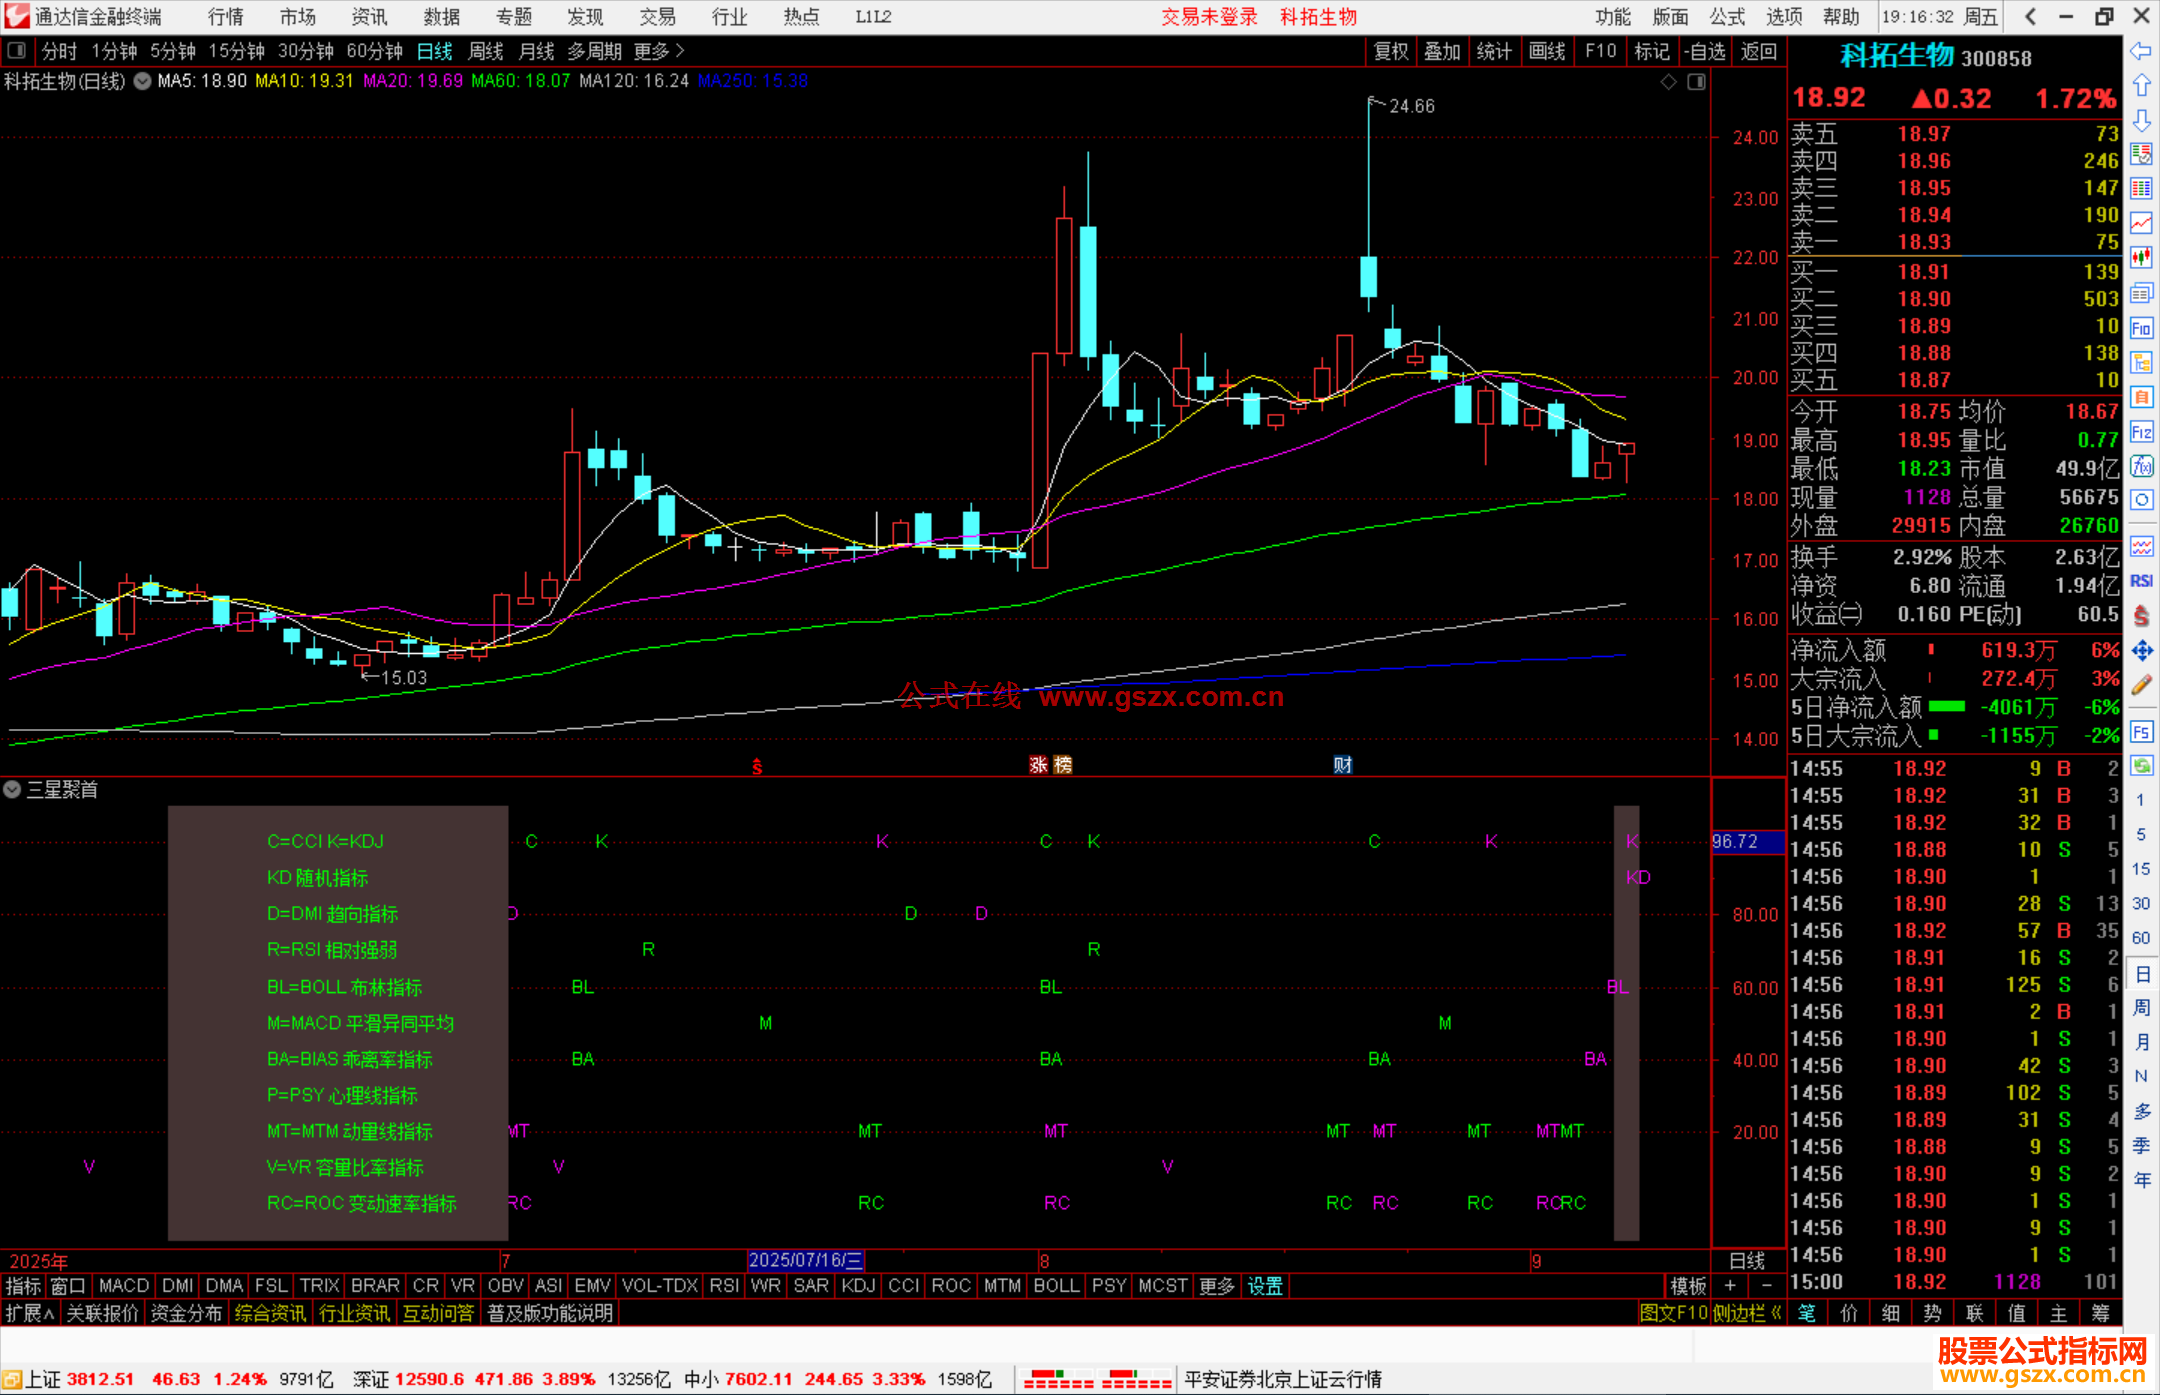Click the red S-arrow icon in sidebar
The width and height of the screenshot is (2160, 1395).
[2141, 616]
